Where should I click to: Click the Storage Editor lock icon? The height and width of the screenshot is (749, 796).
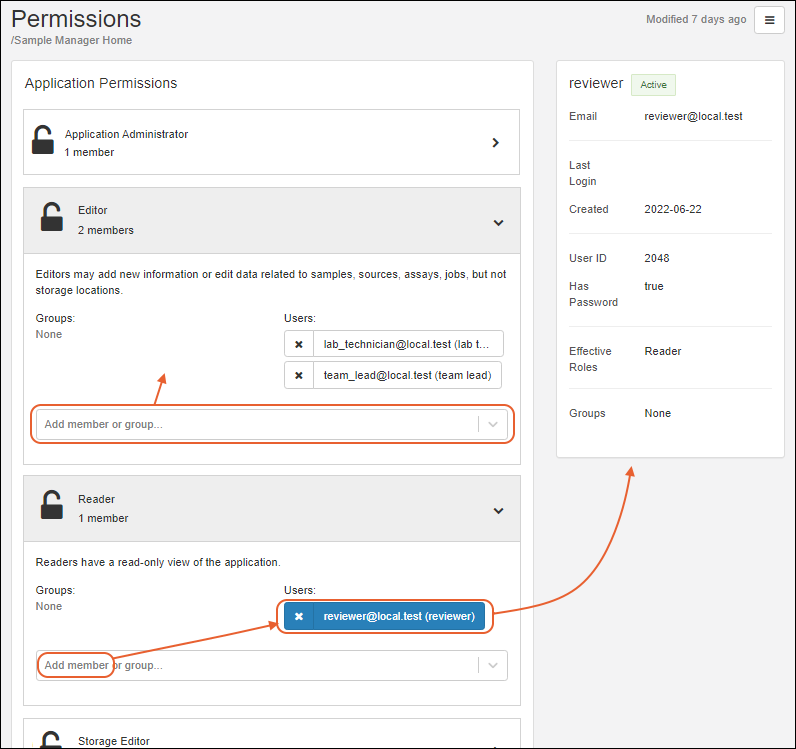pyautogui.click(x=51, y=740)
